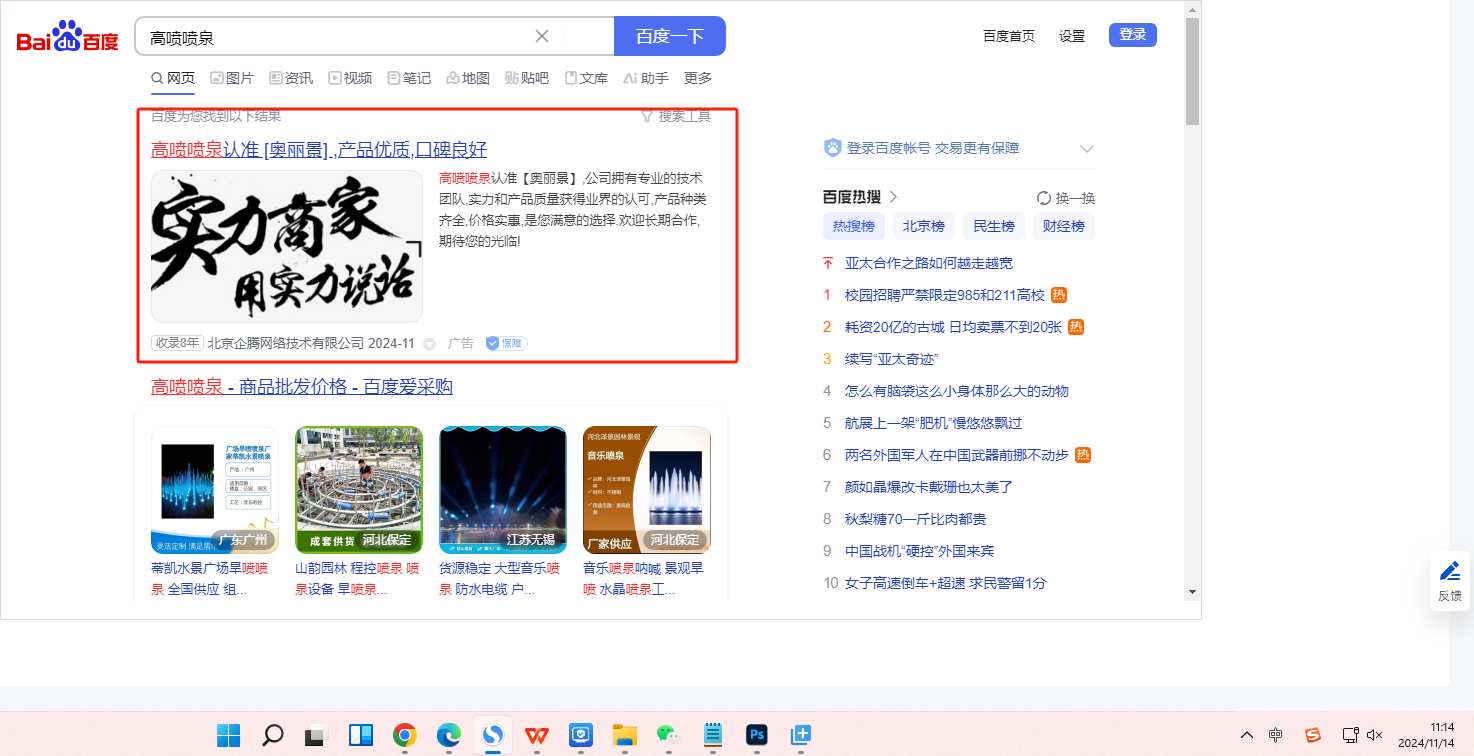Click the 百度一下 search button
This screenshot has height=756, width=1474.
coord(670,36)
